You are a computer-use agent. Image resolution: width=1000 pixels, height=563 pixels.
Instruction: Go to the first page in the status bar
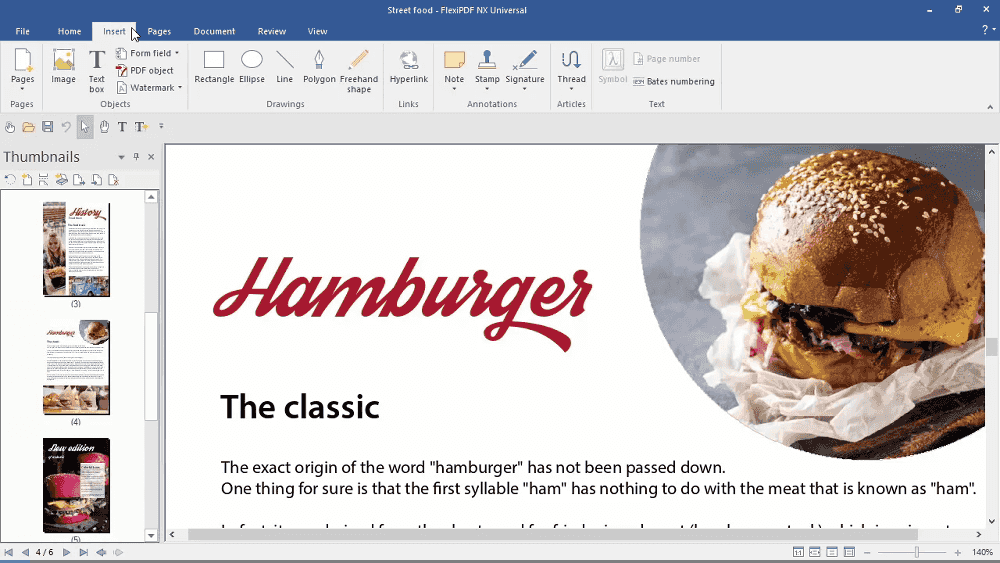click(8, 552)
